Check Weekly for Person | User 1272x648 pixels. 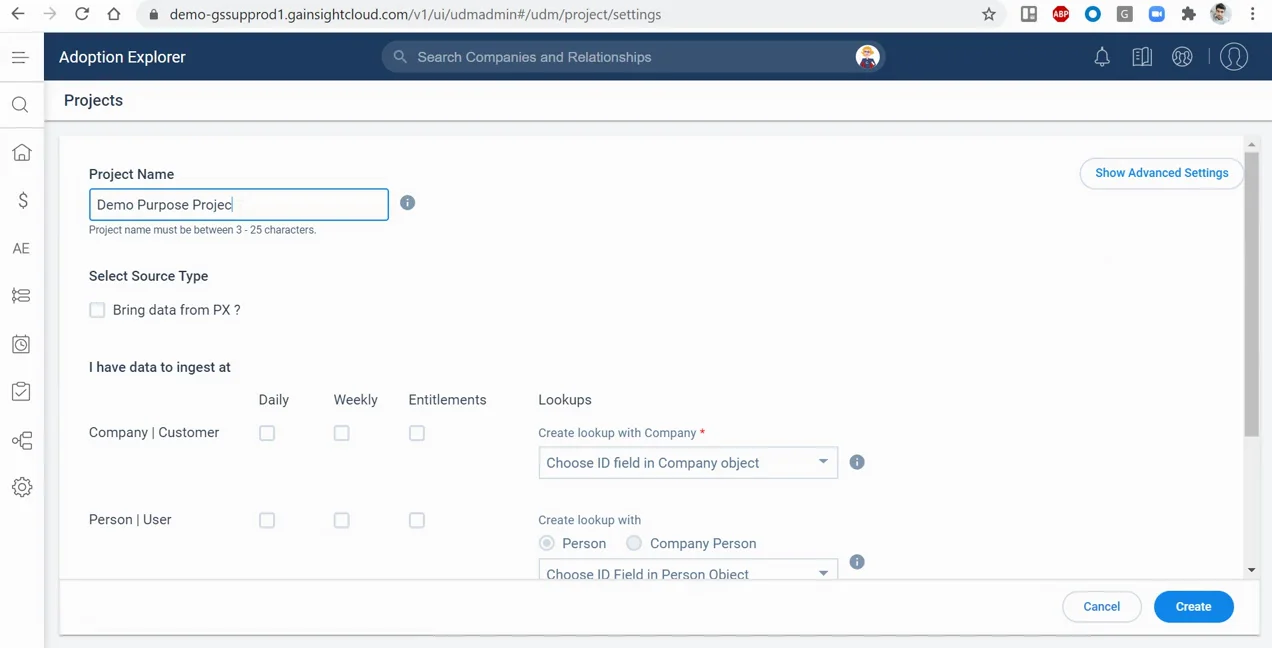342,520
